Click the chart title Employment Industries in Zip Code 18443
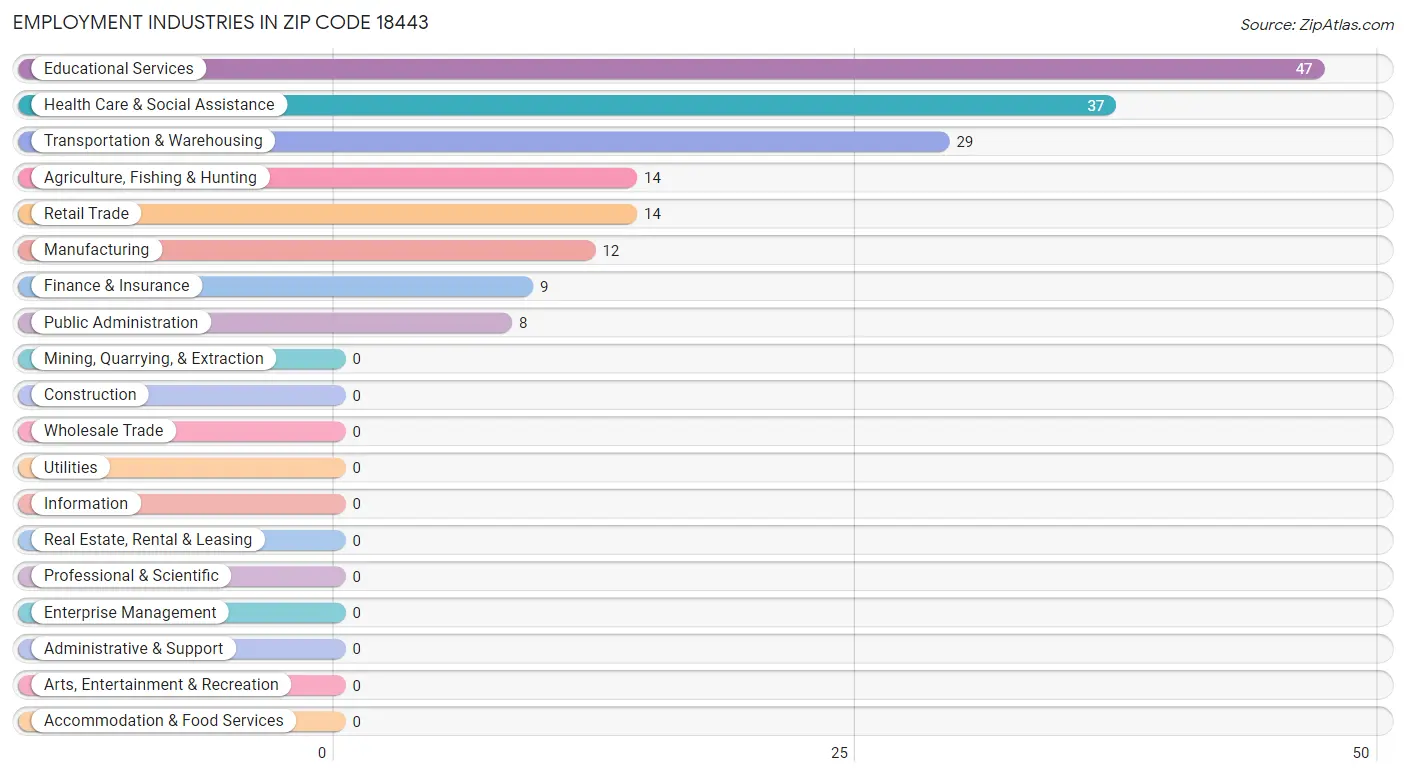Screen dimensions: 1406x776 tap(221, 22)
